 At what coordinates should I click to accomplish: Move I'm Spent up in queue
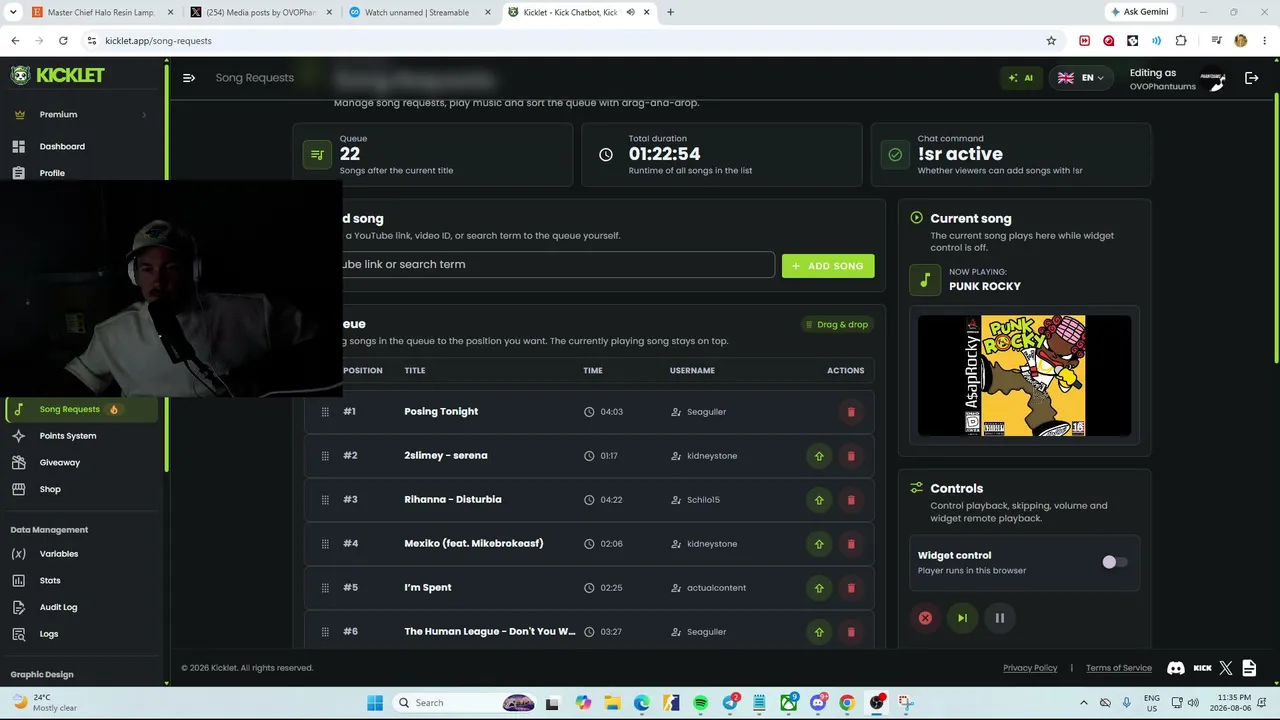tap(819, 588)
